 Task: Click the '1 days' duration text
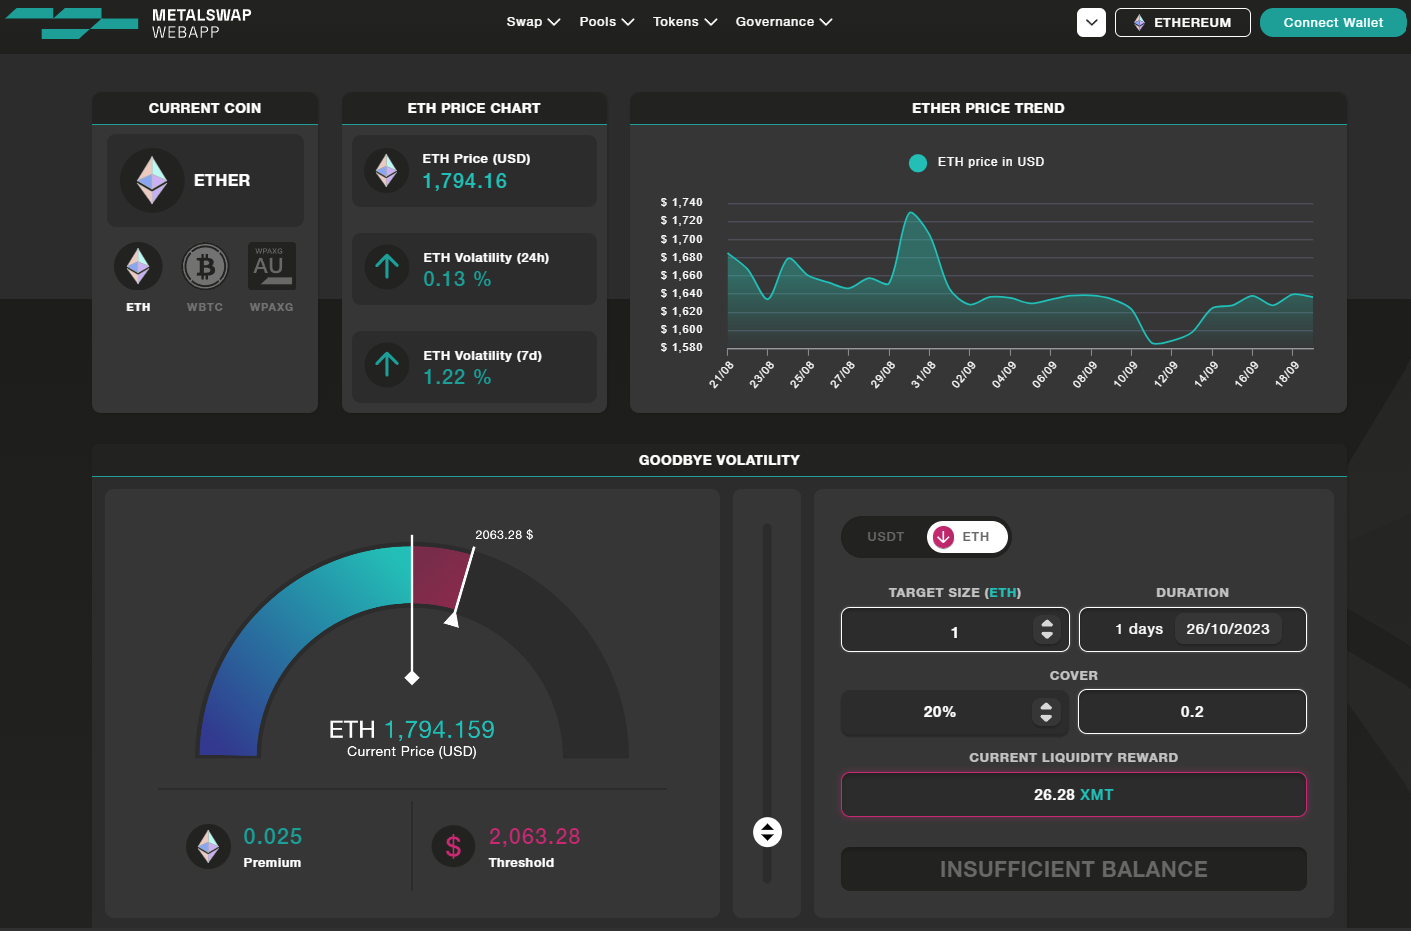pos(1139,629)
